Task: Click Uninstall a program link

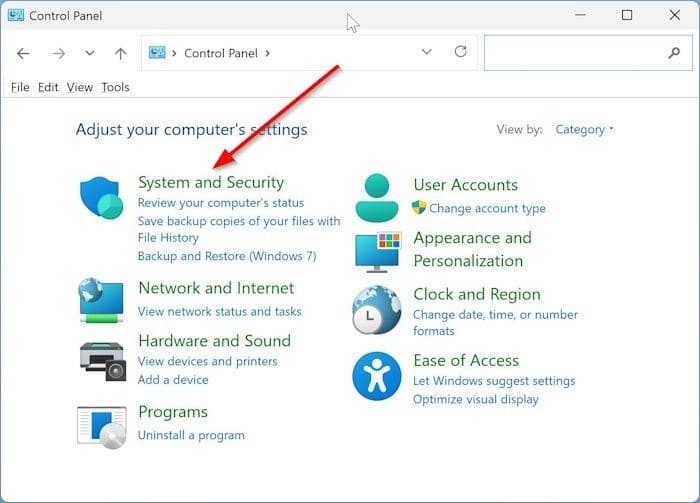Action: coord(191,435)
